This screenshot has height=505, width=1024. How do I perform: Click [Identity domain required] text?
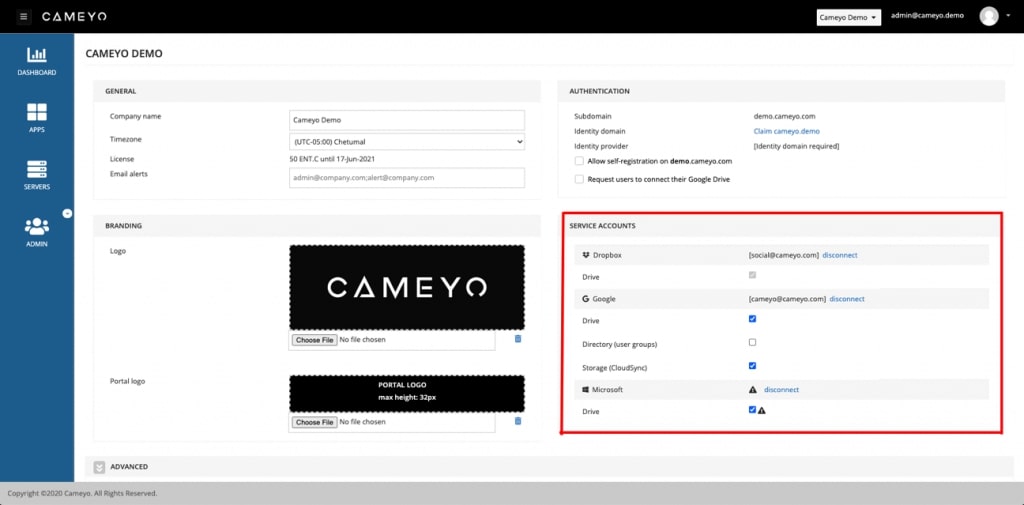pyautogui.click(x=796, y=146)
